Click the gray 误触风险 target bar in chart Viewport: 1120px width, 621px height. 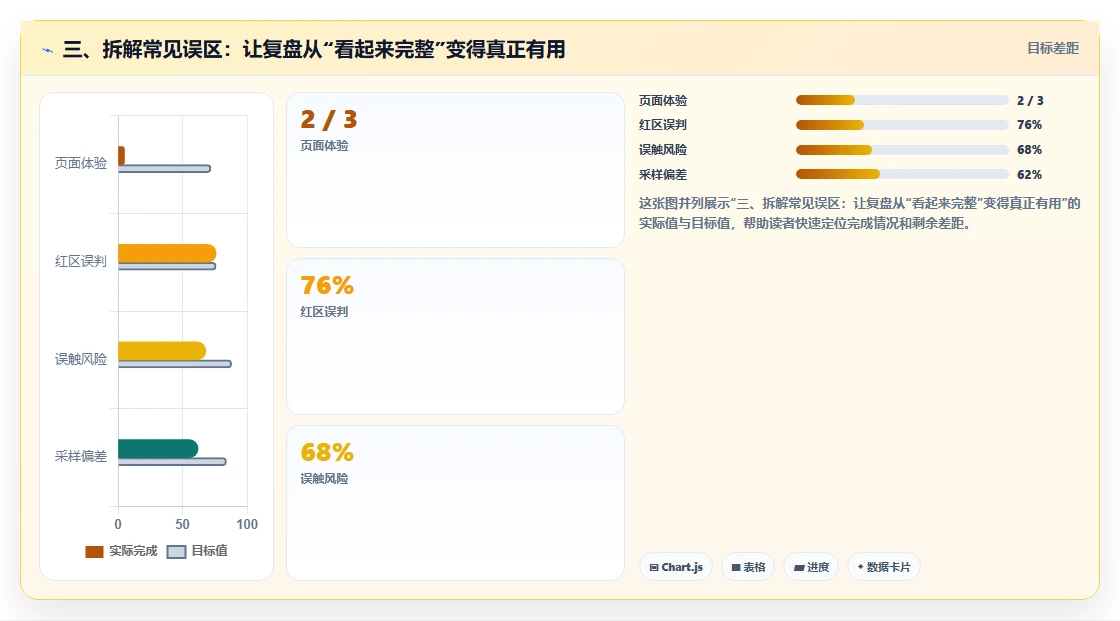[x=175, y=364]
